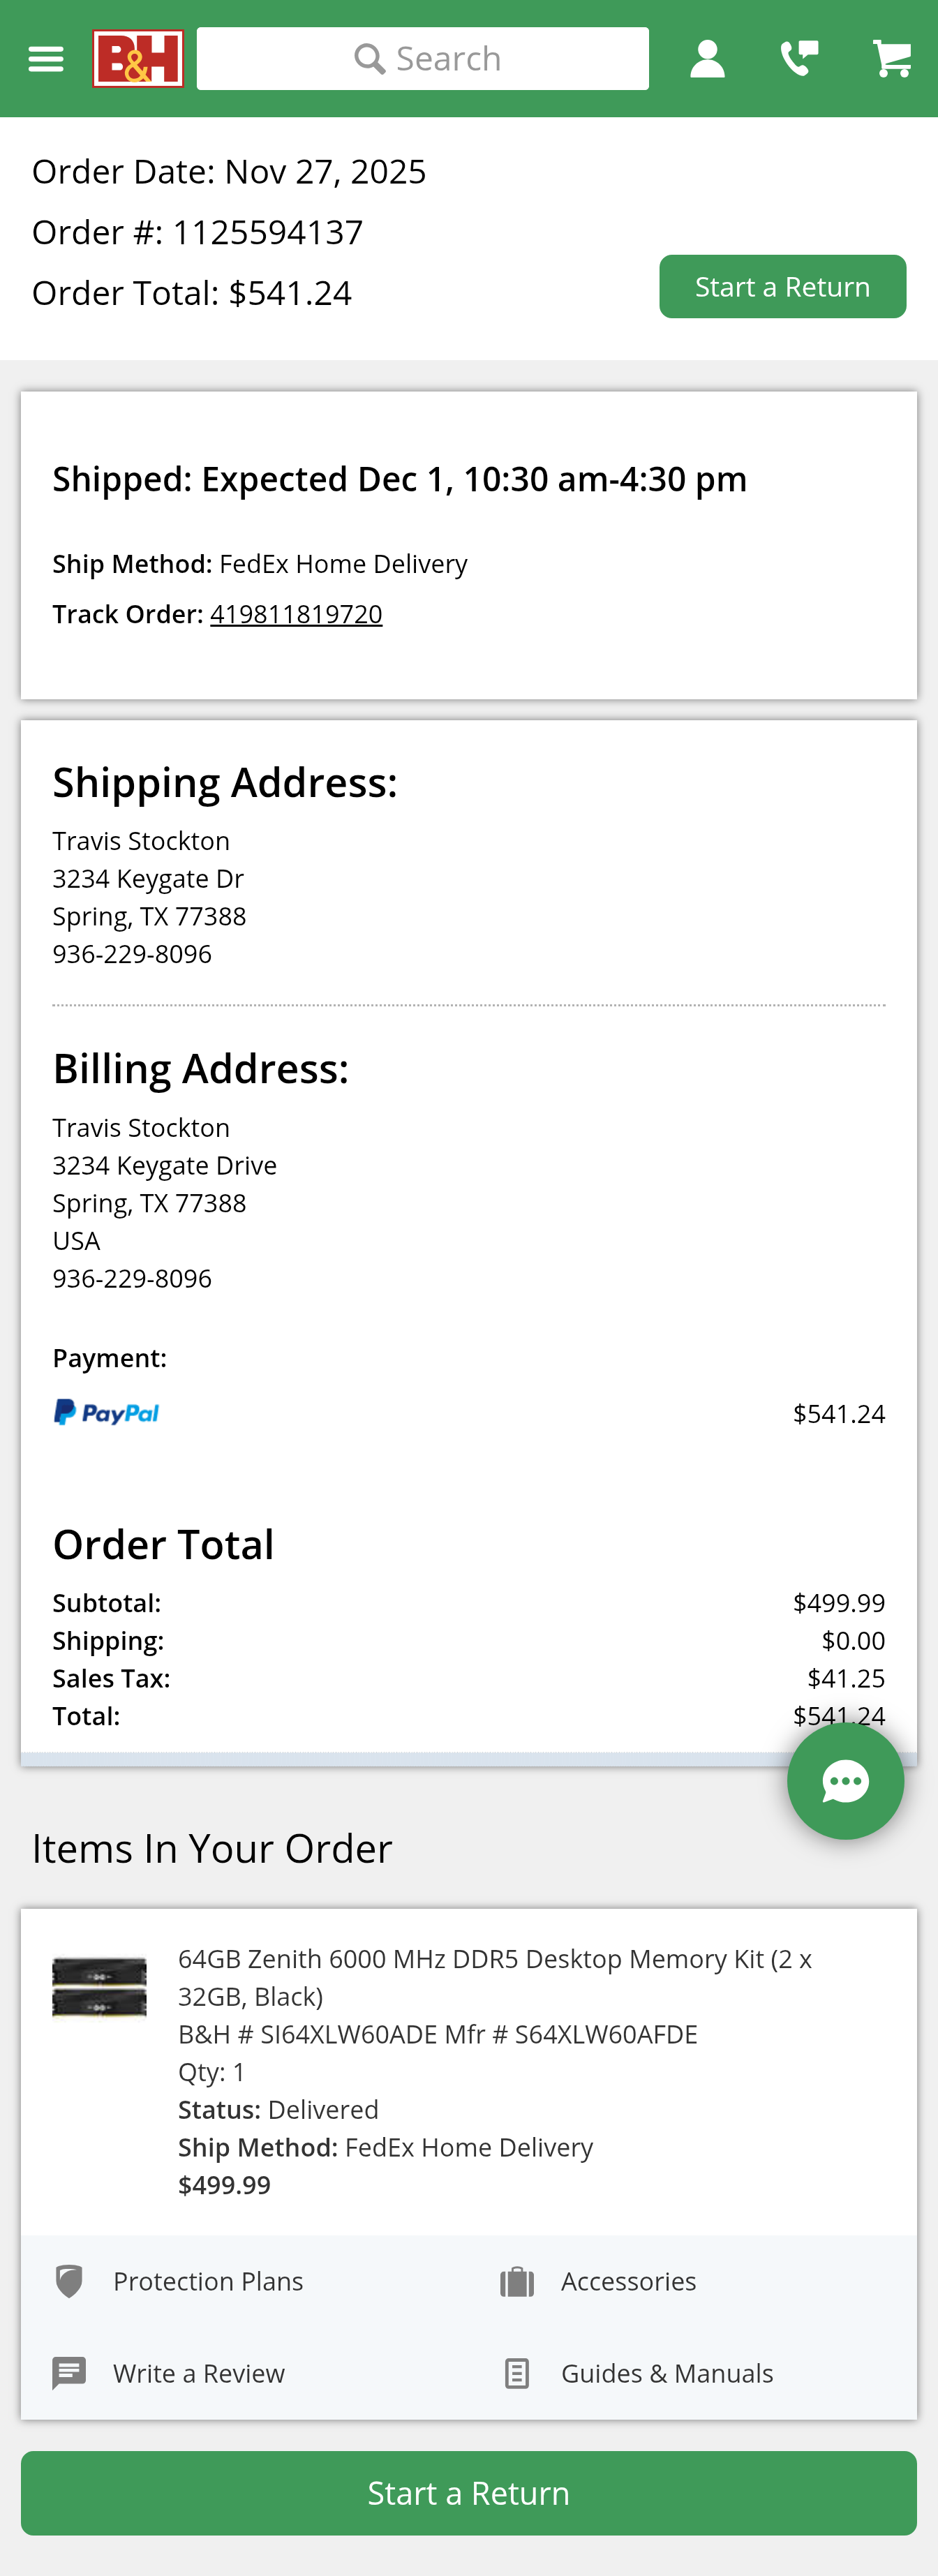Click the Protection Plans shield icon
The width and height of the screenshot is (938, 2576).
pyautogui.click(x=69, y=2281)
